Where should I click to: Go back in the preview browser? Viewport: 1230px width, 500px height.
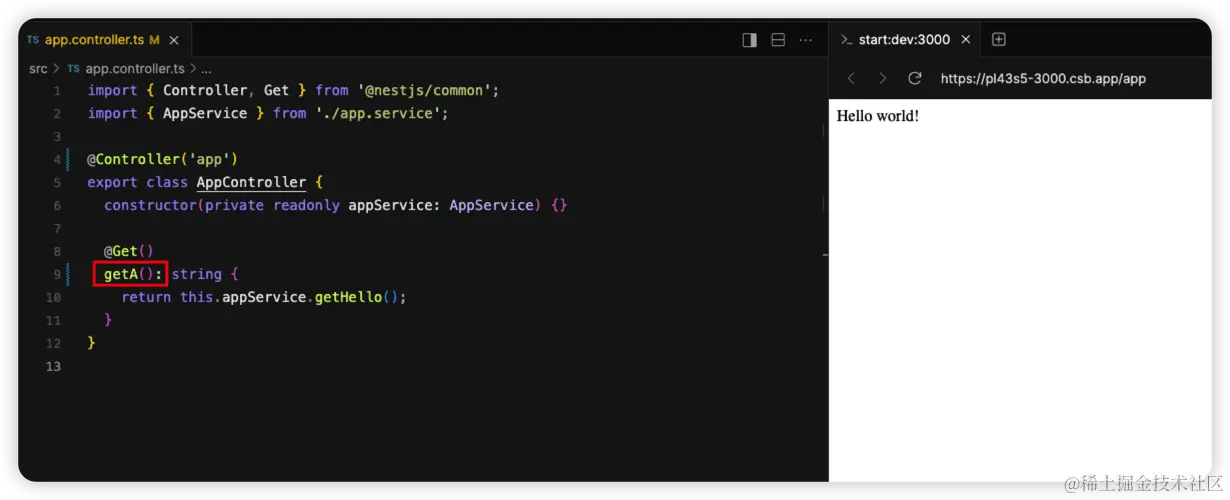pos(851,78)
